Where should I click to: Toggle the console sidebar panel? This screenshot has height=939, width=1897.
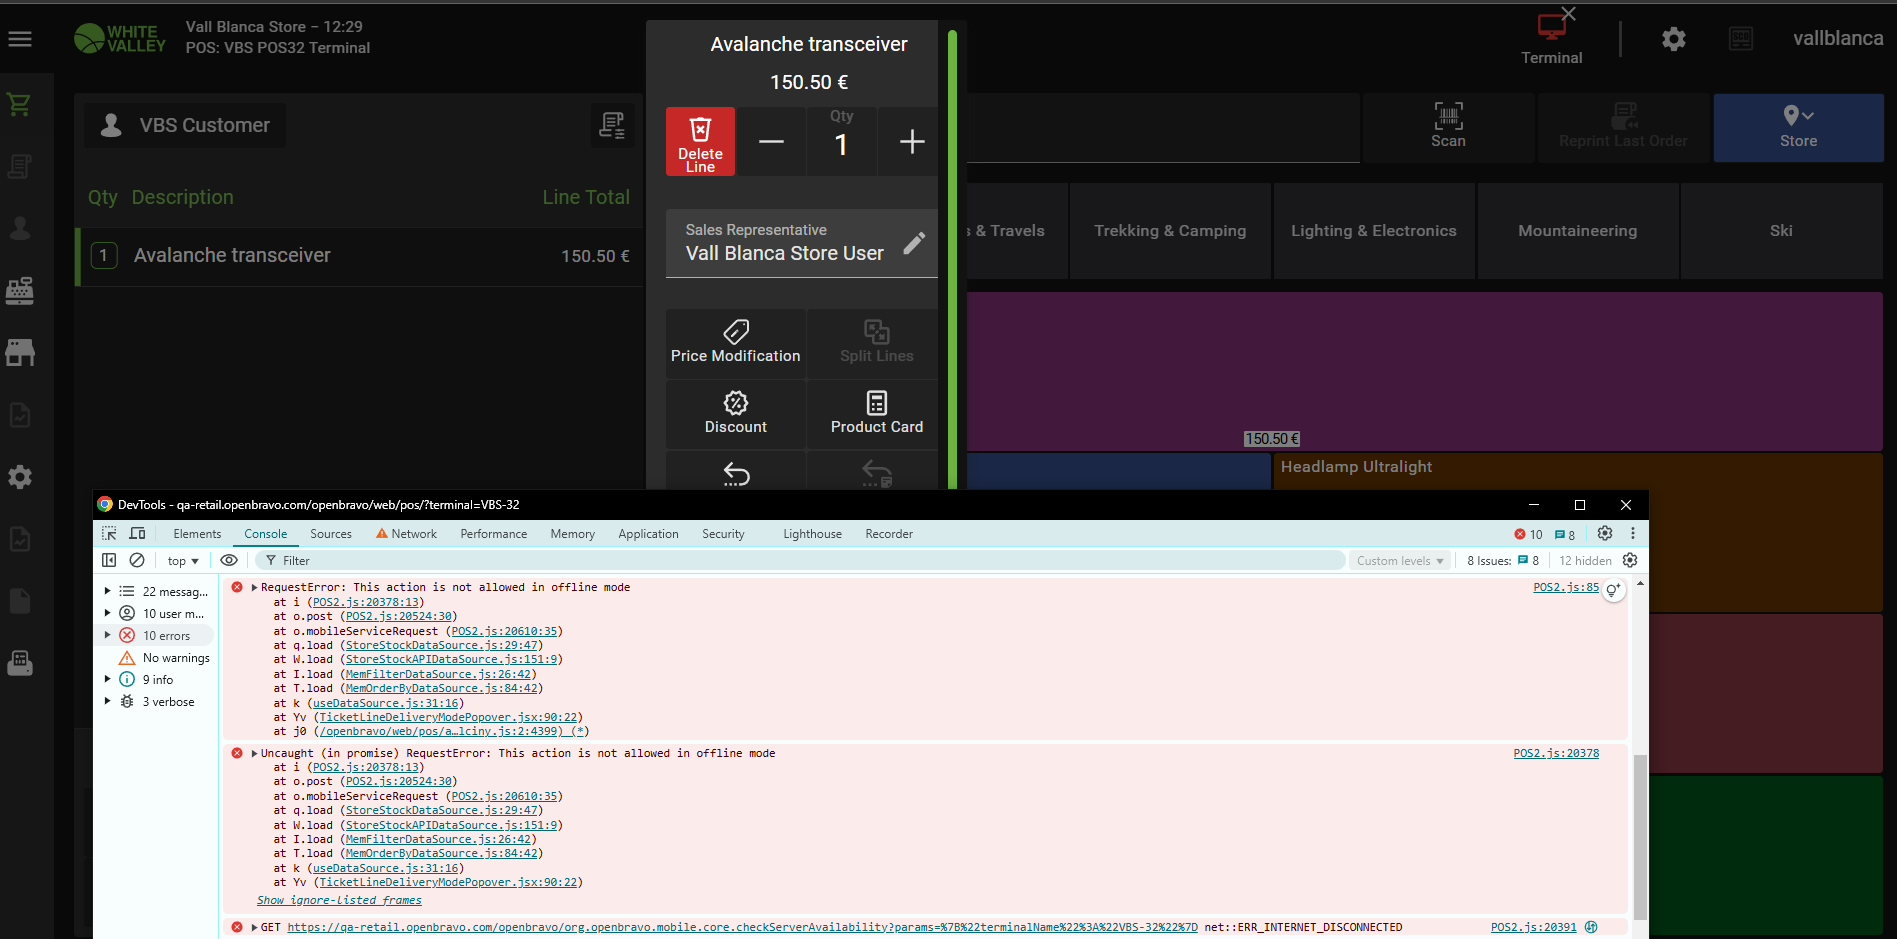pyautogui.click(x=109, y=561)
